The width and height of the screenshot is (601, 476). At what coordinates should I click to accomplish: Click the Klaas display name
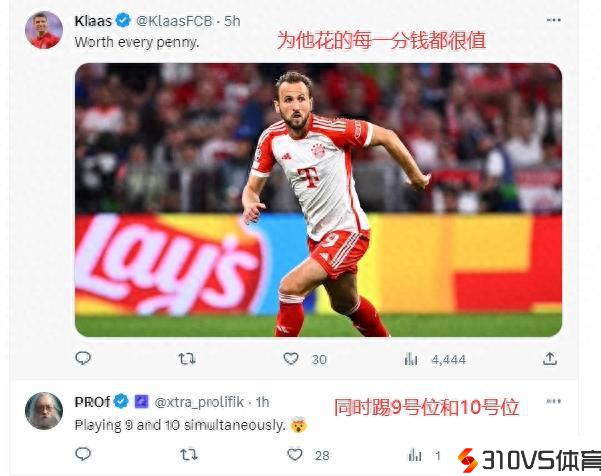93,21
